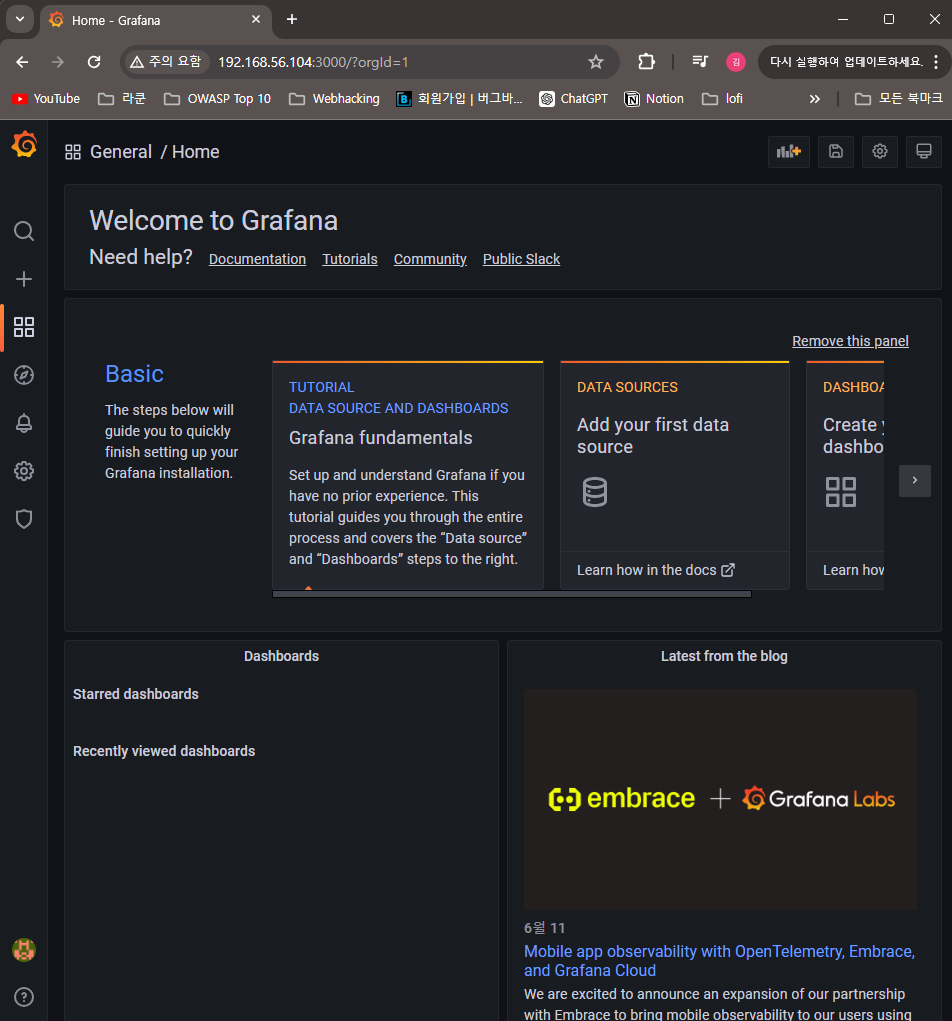The image size is (952, 1021).
Task: Open the browser extensions puzzle icon
Action: tap(646, 62)
